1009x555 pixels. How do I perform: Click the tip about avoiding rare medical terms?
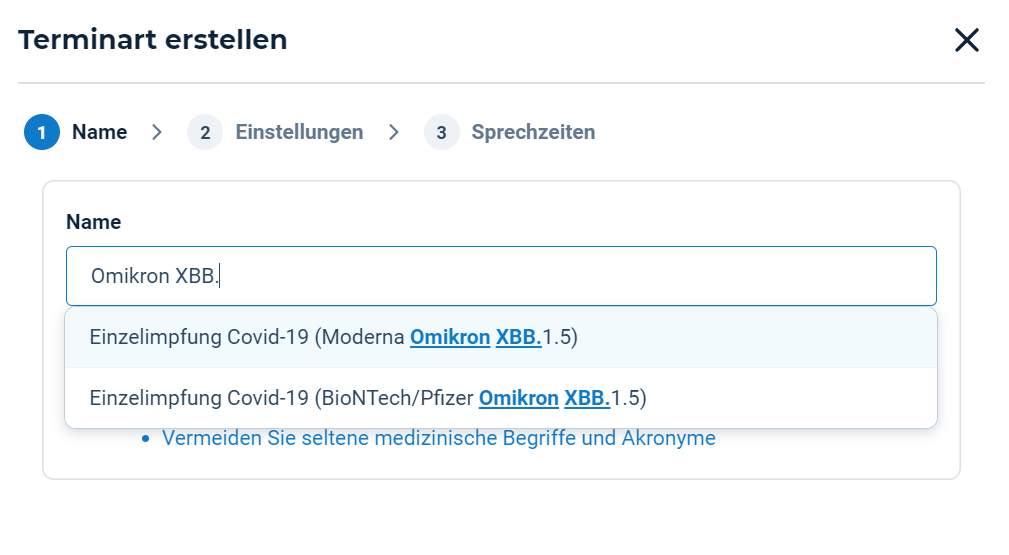438,438
